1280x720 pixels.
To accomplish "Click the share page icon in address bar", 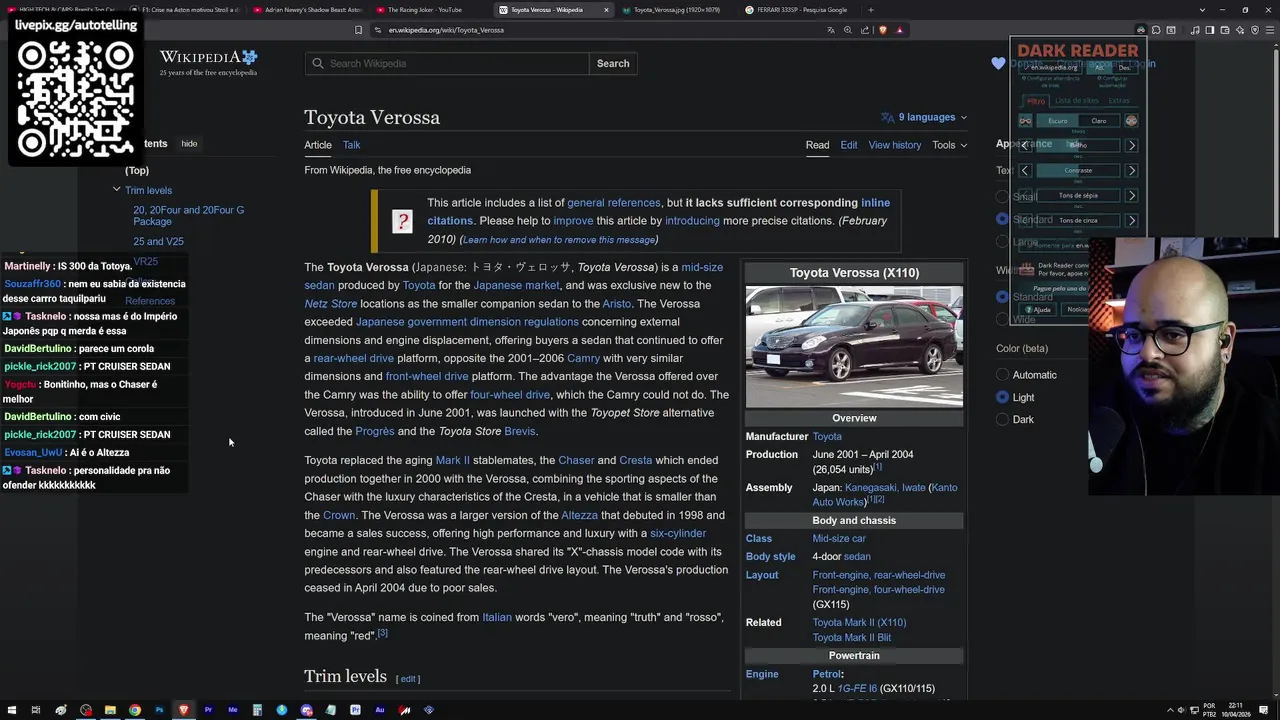I will click(x=865, y=30).
